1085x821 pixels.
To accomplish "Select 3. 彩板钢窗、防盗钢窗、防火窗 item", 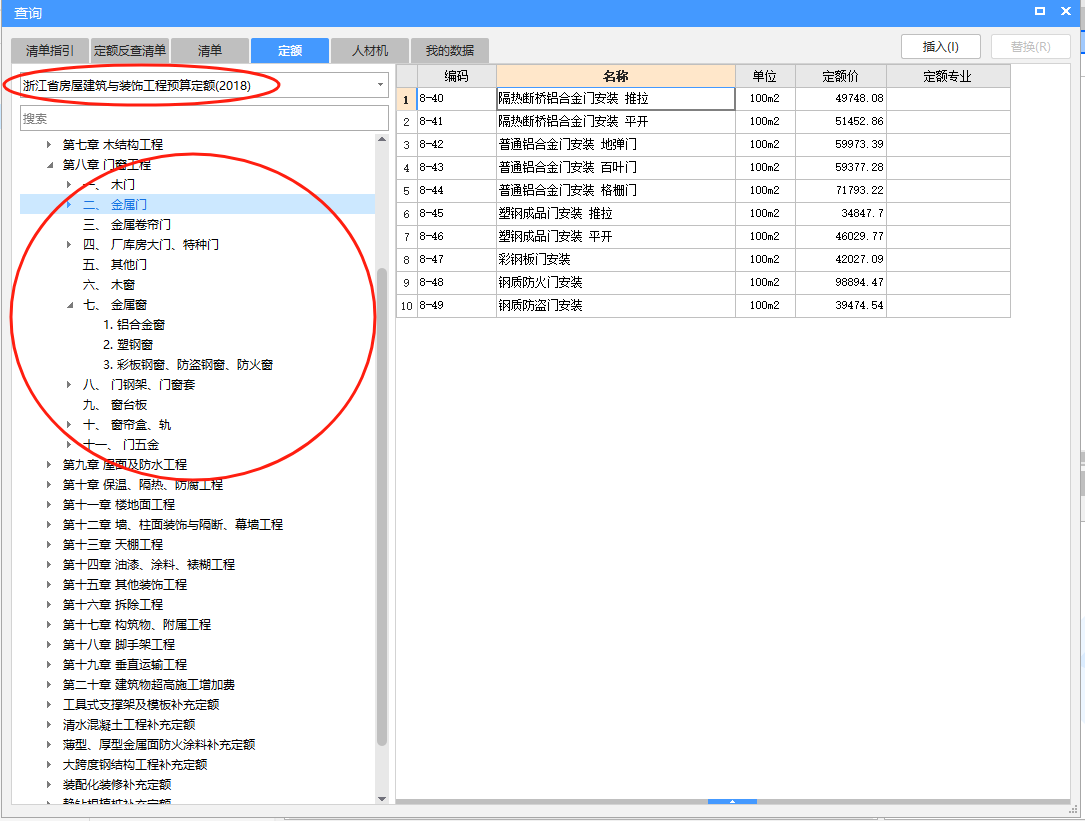I will tap(188, 365).
